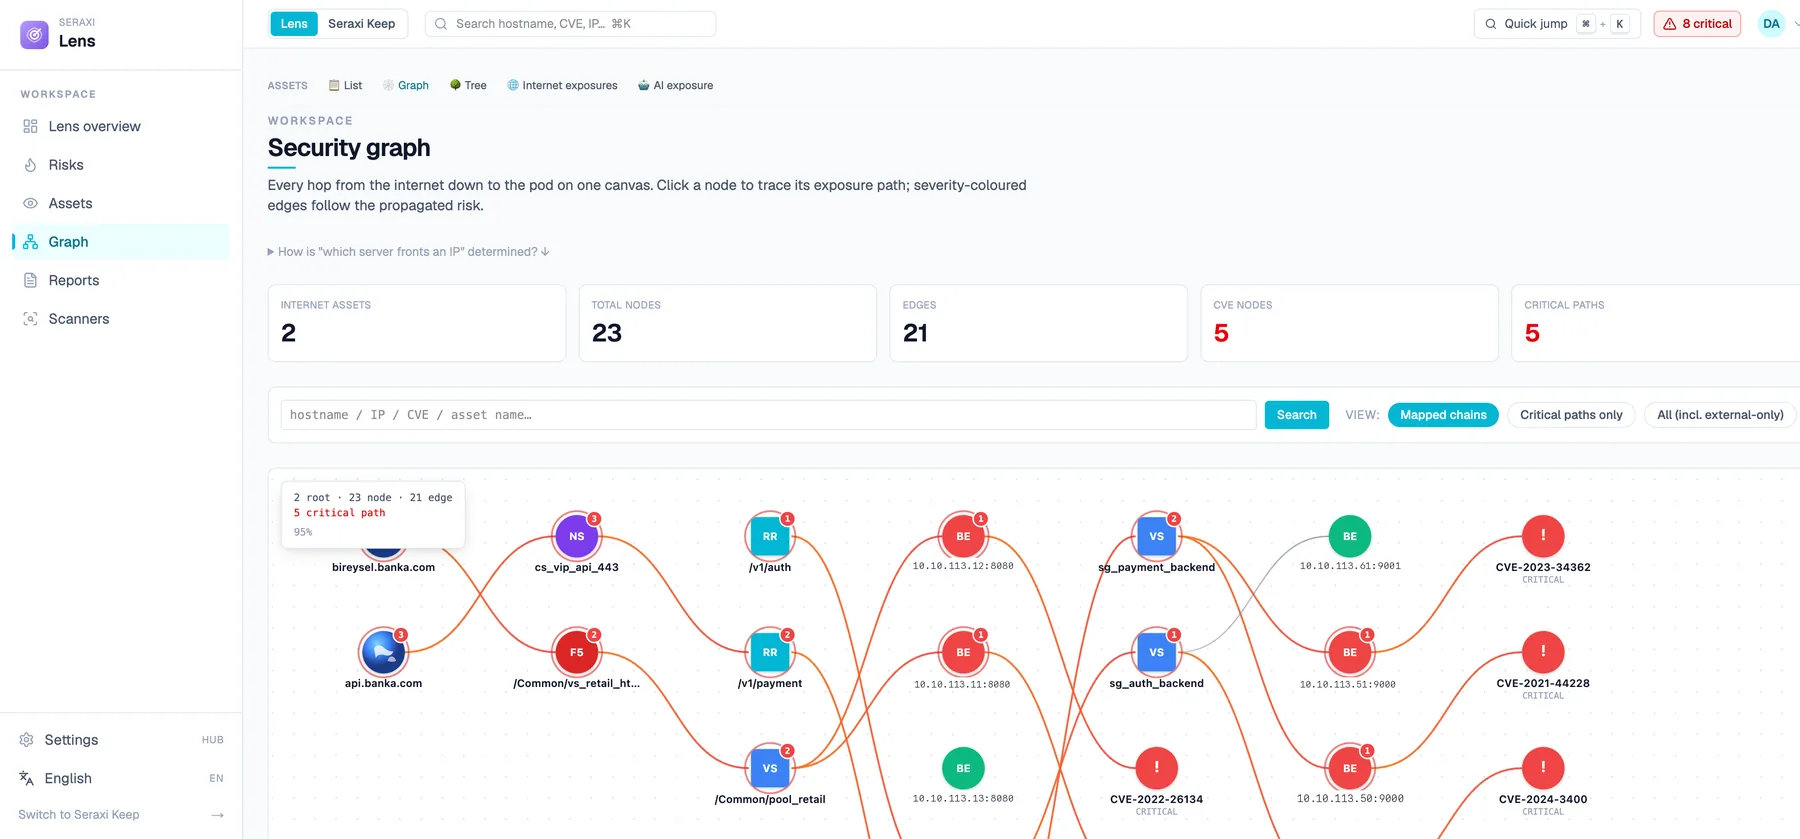Open Reports from sidebar

pyautogui.click(x=120, y=280)
